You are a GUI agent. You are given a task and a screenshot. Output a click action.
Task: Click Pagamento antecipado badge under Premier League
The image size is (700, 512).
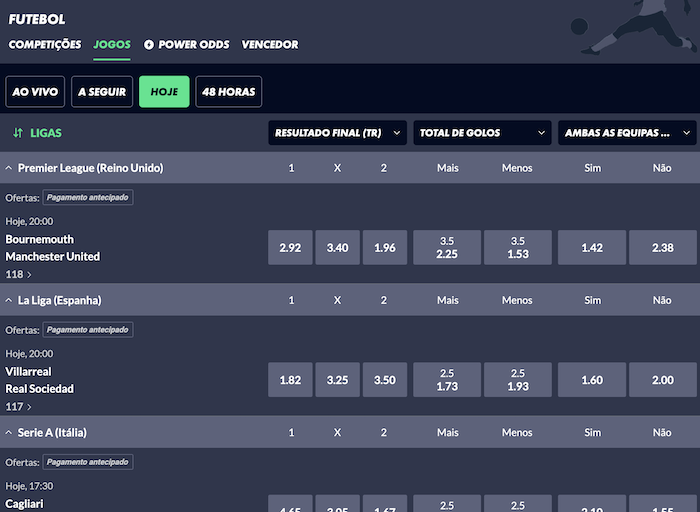click(88, 198)
